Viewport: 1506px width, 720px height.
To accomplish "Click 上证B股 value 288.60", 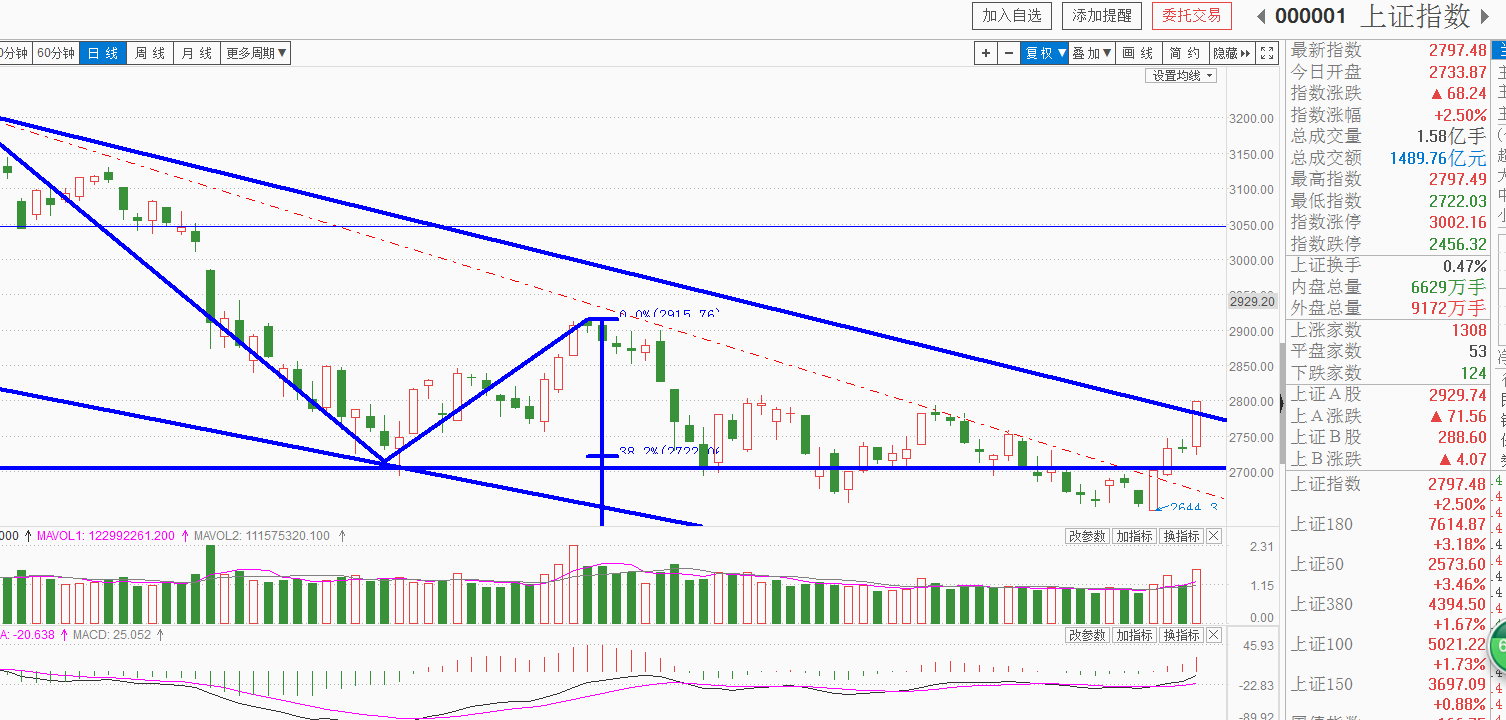I will point(1462,437).
